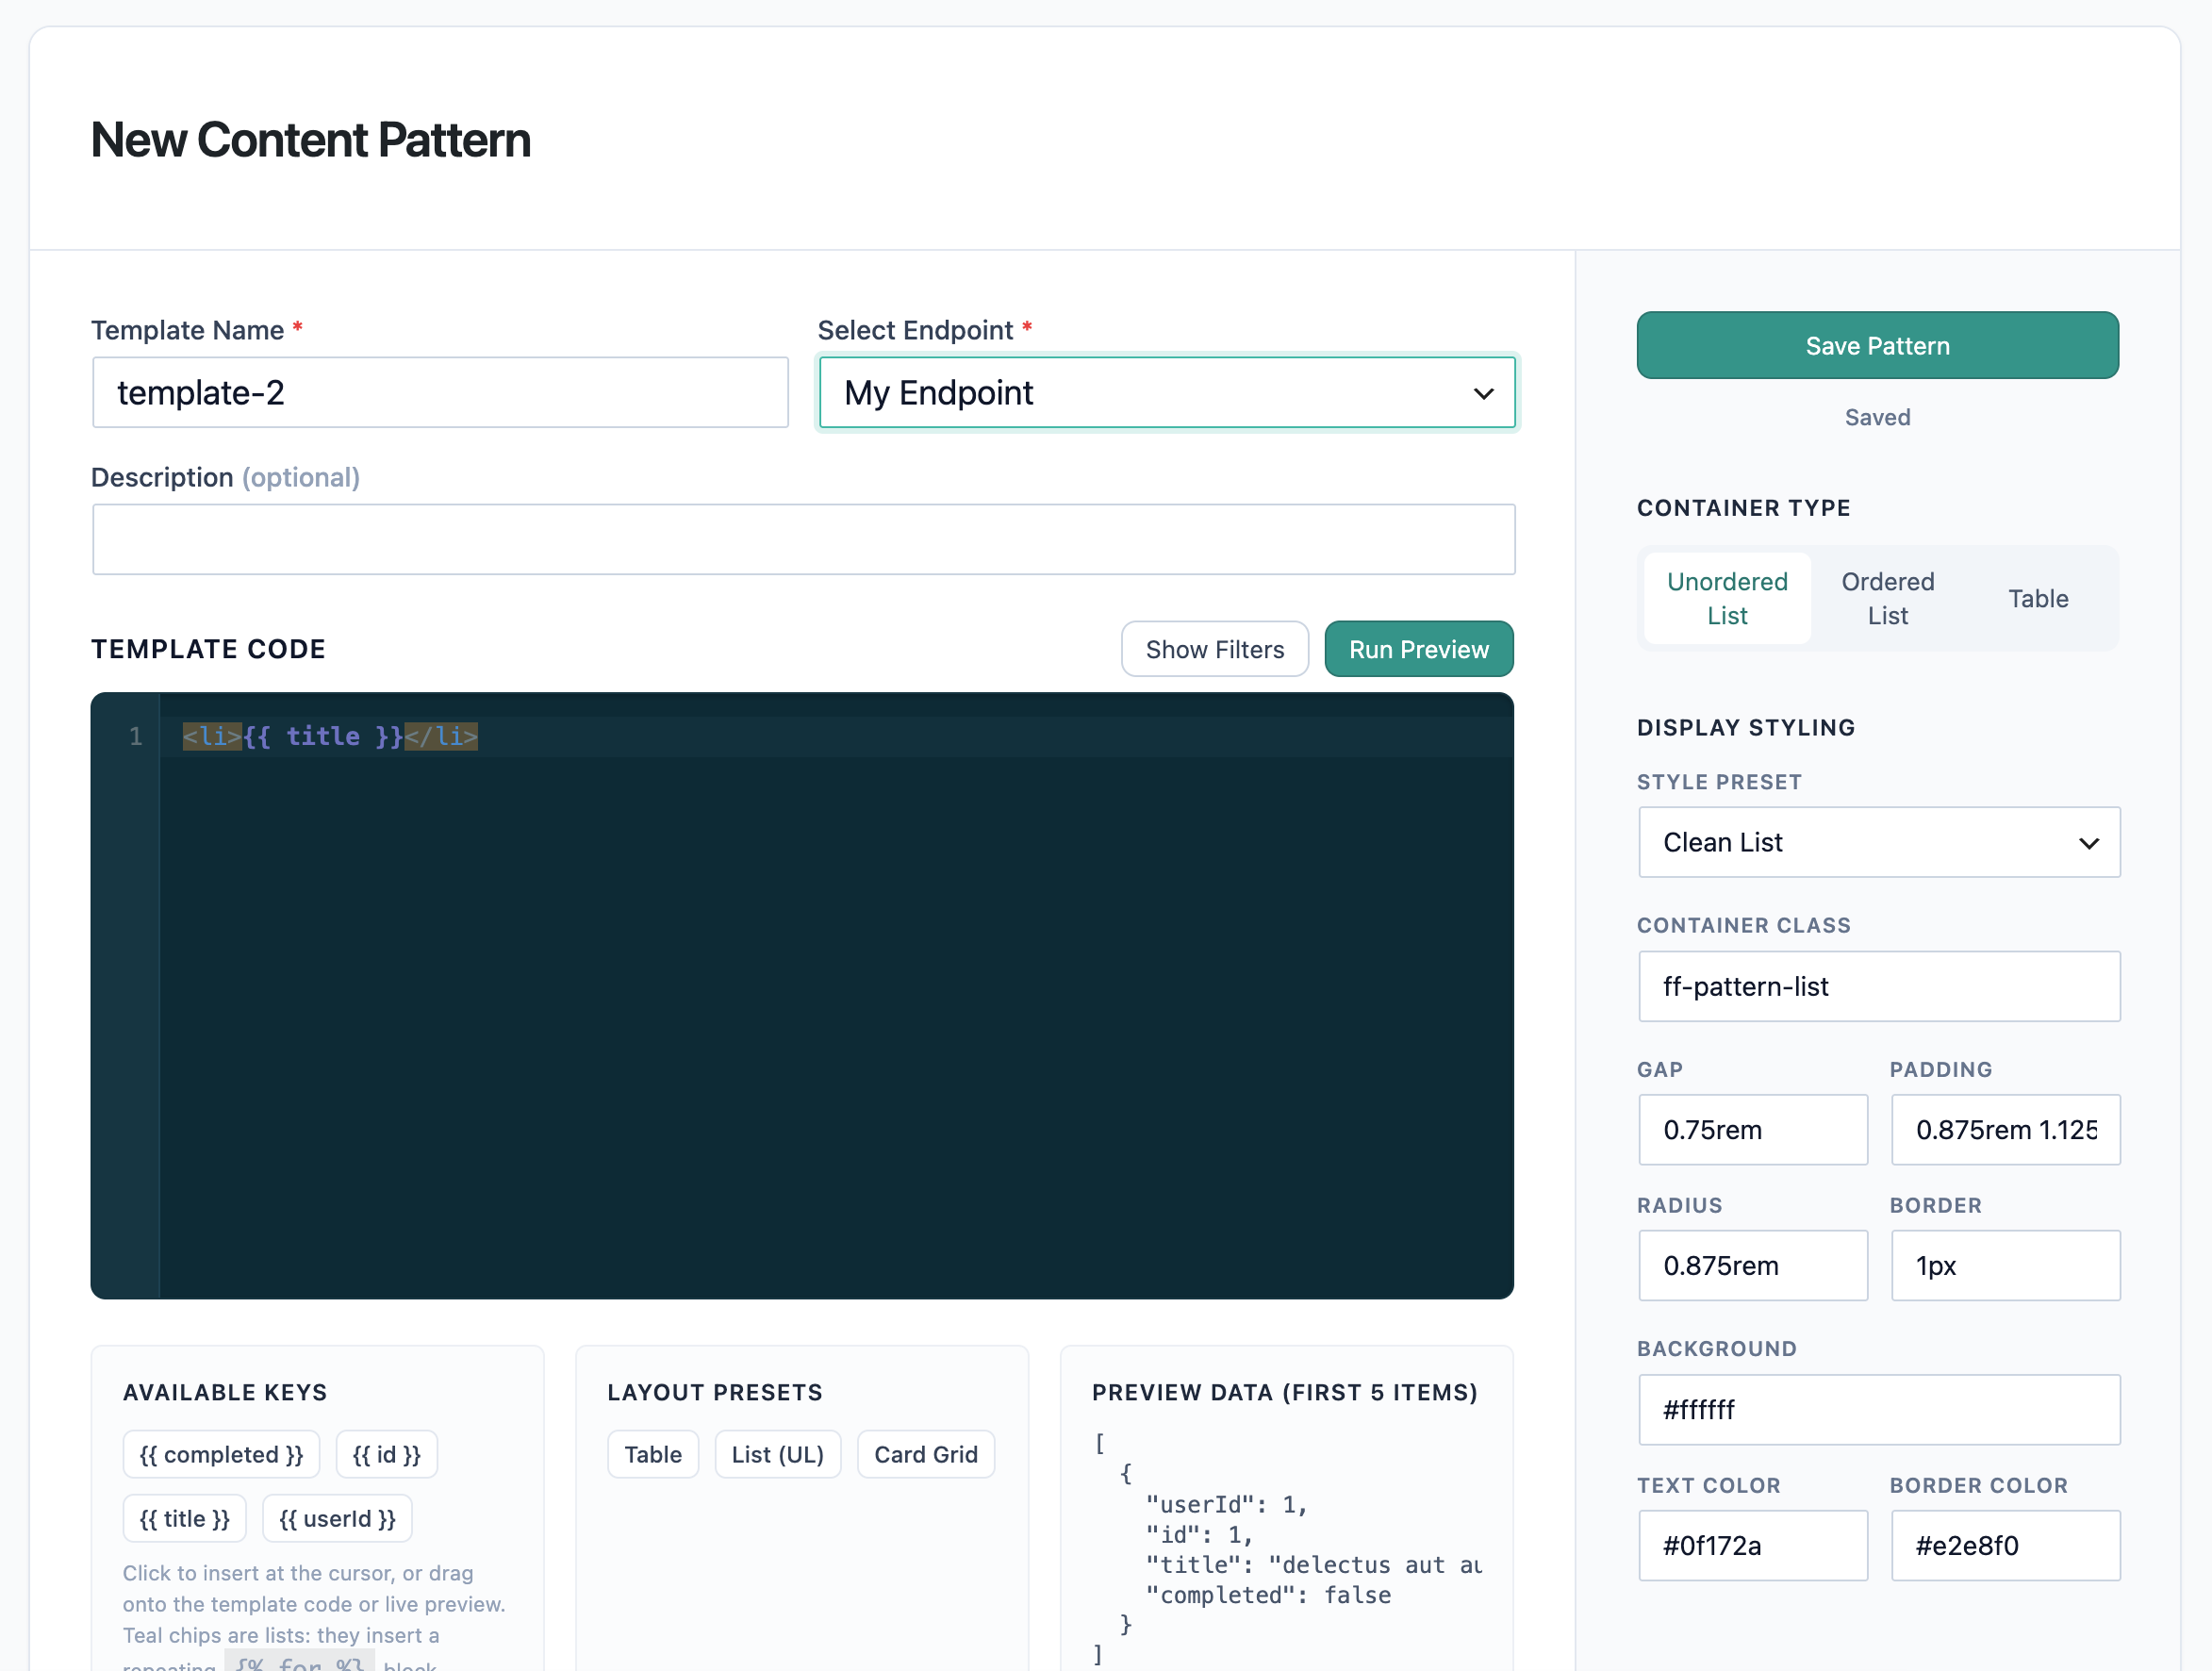Edit the Gap value field
Image resolution: width=2212 pixels, height=1671 pixels.
tap(1752, 1129)
